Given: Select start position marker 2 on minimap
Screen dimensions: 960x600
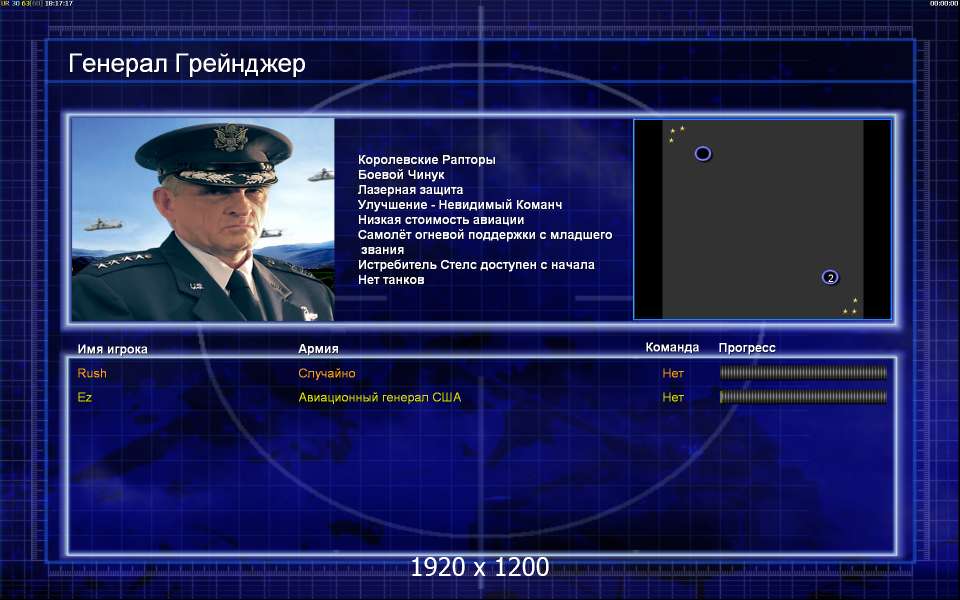Looking at the screenshot, I should point(830,277).
